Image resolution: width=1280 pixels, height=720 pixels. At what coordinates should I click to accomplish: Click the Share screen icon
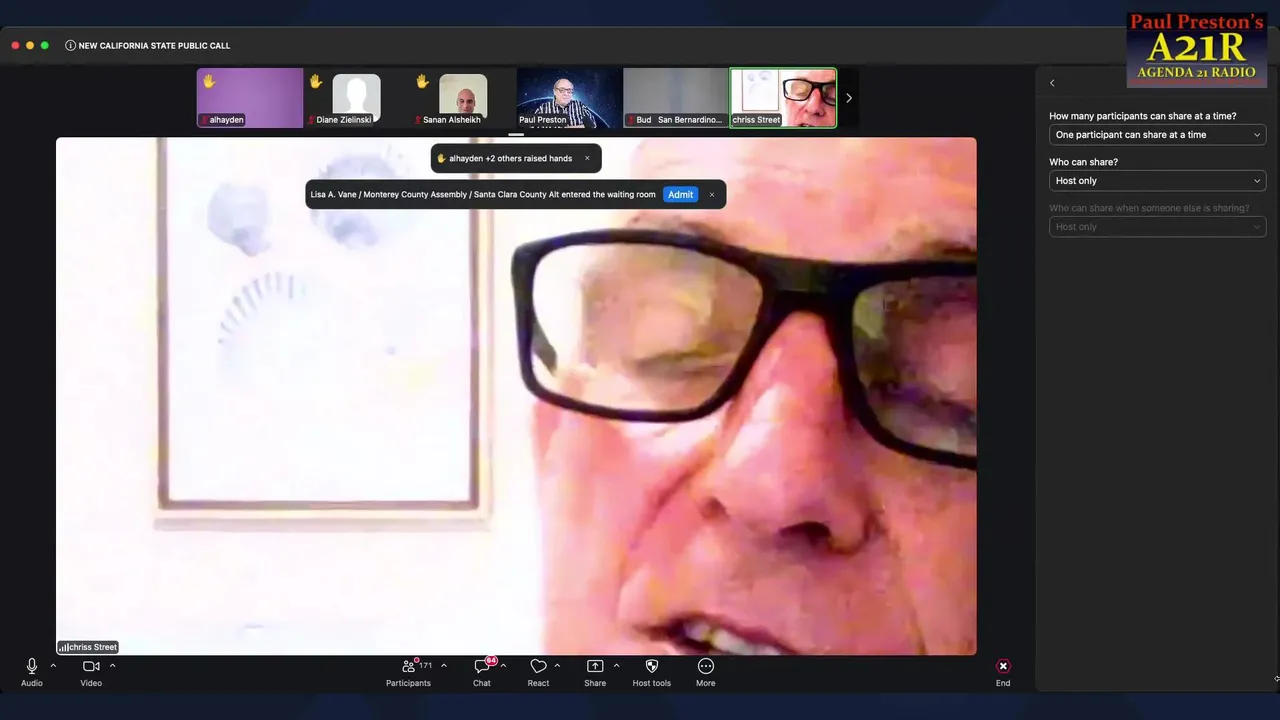(595, 666)
